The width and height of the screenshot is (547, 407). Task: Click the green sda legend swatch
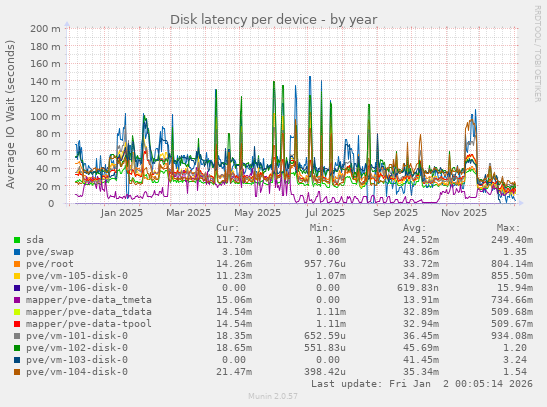17,240
